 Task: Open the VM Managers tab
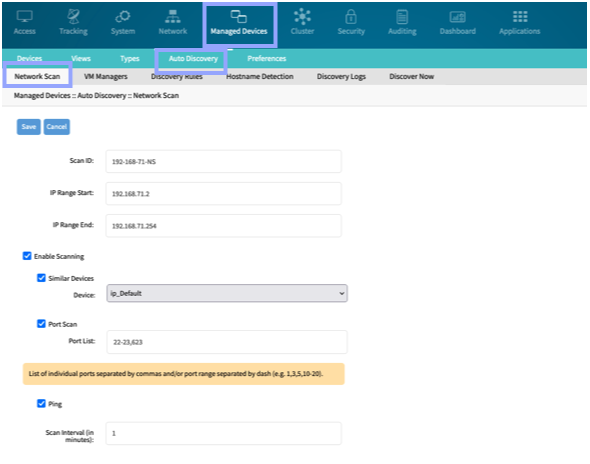tap(106, 76)
